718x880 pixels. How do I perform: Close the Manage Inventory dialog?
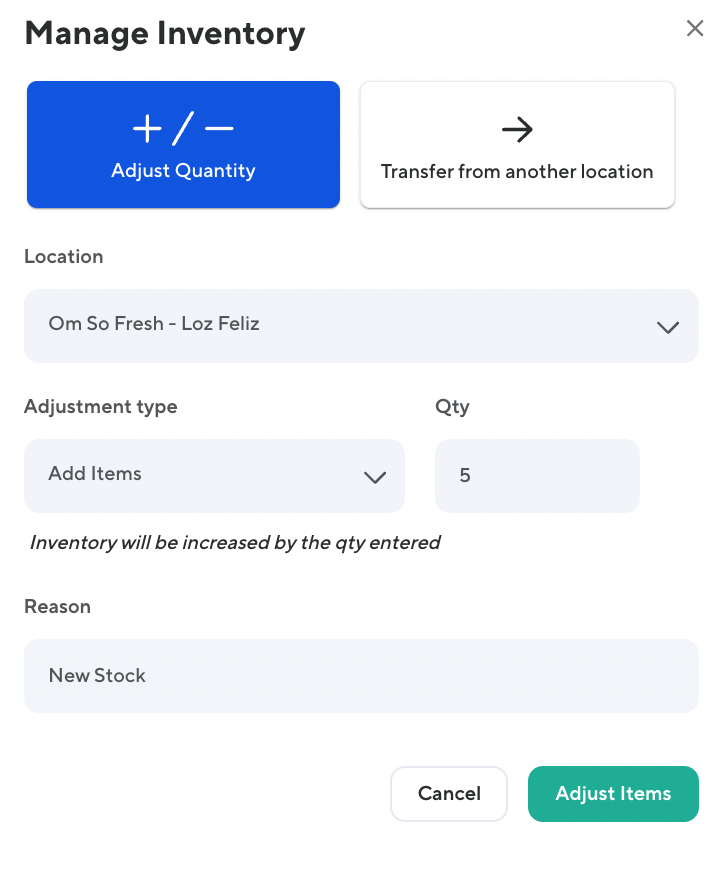click(x=695, y=29)
